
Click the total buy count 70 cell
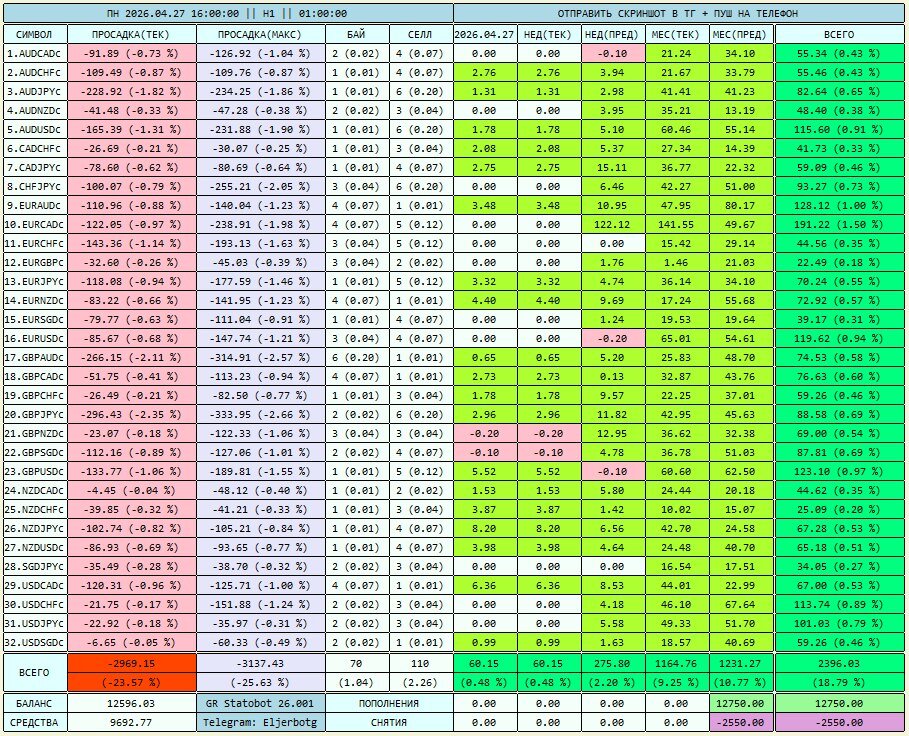point(357,664)
